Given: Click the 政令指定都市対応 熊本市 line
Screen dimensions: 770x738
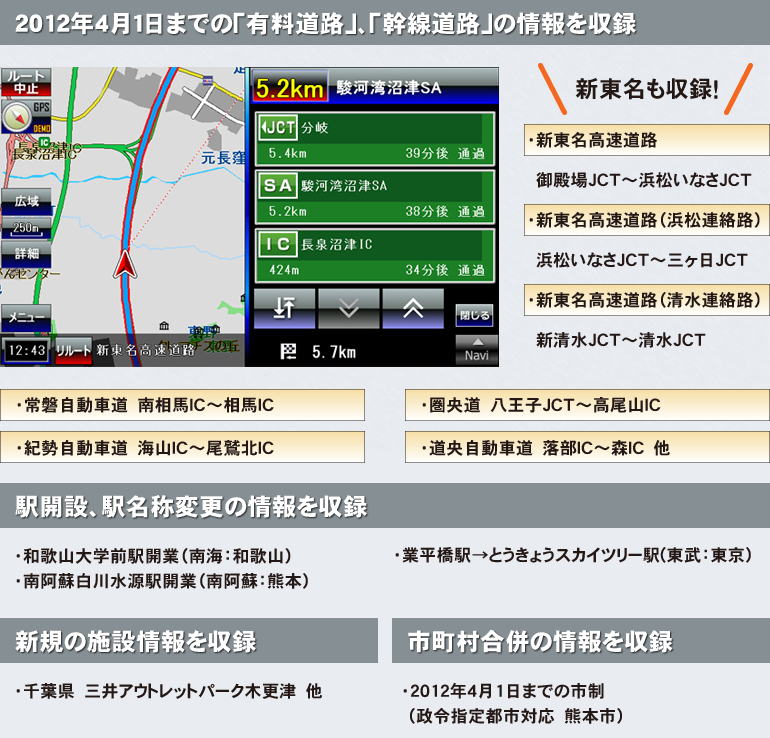Looking at the screenshot, I should 516,716.
